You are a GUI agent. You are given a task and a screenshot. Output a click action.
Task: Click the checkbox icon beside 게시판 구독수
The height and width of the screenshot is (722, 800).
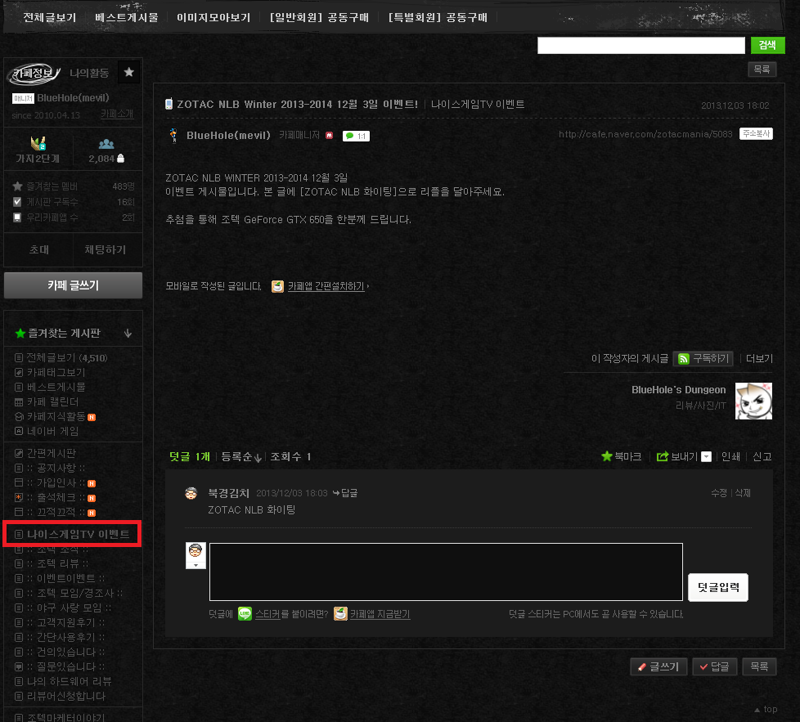tap(17, 202)
